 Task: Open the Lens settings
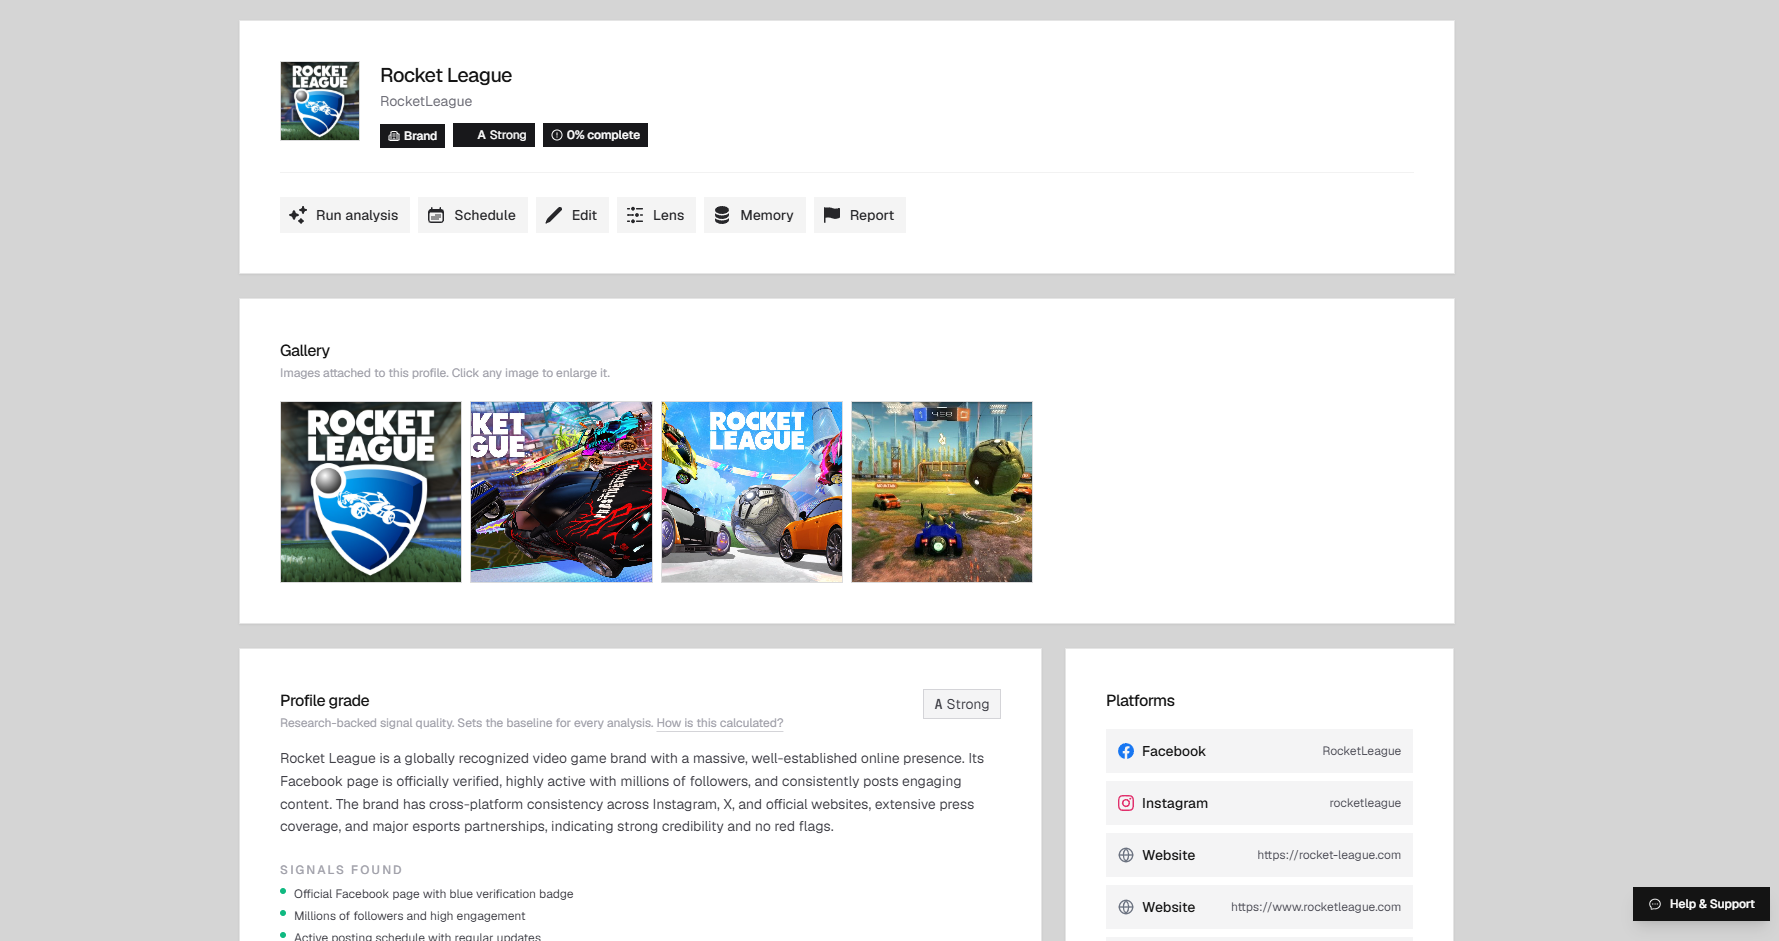tap(656, 215)
